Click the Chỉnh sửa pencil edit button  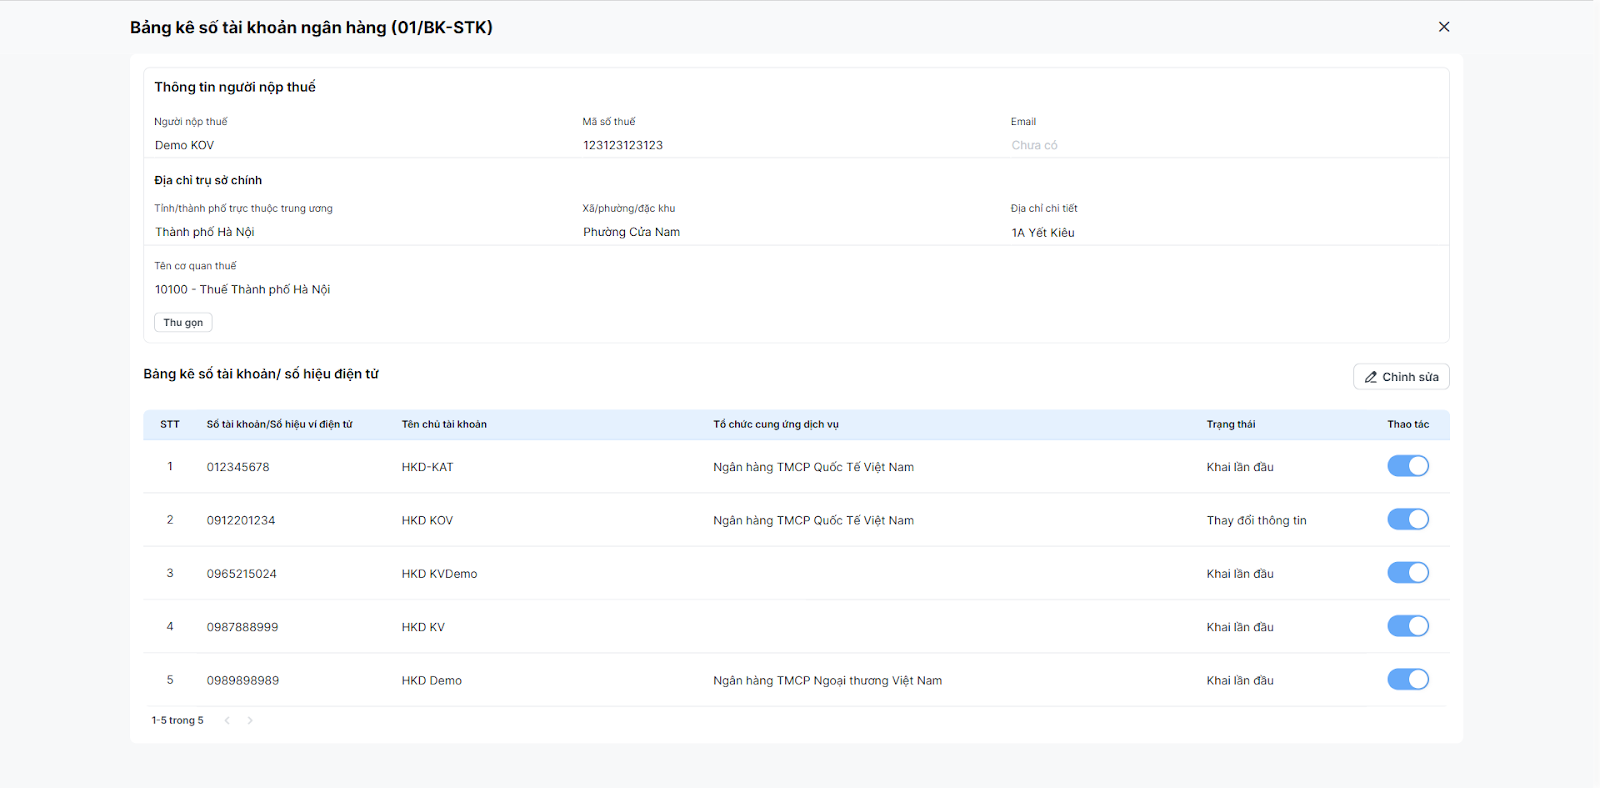click(x=1401, y=377)
